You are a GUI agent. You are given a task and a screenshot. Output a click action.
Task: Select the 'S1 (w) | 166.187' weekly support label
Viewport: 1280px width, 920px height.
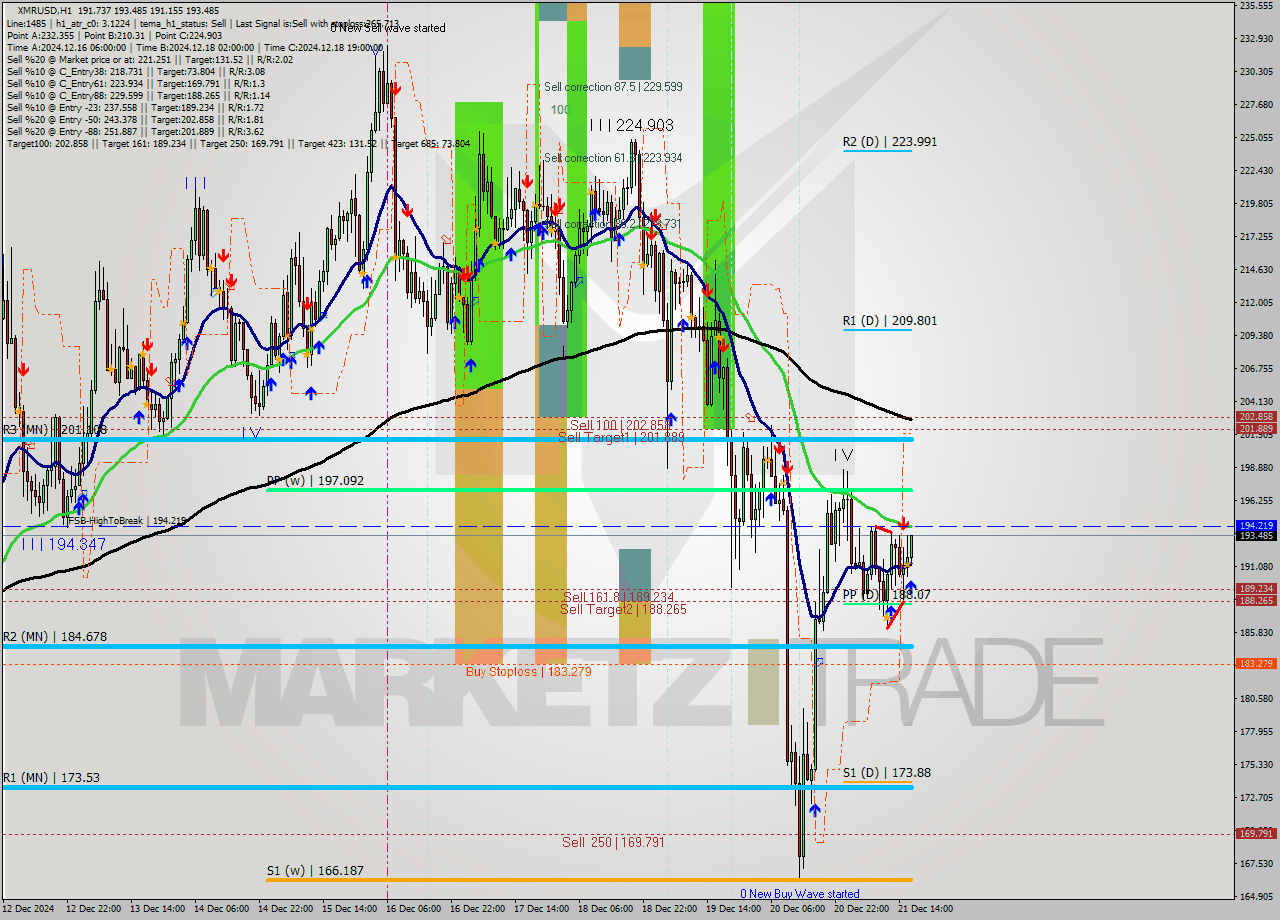point(315,871)
